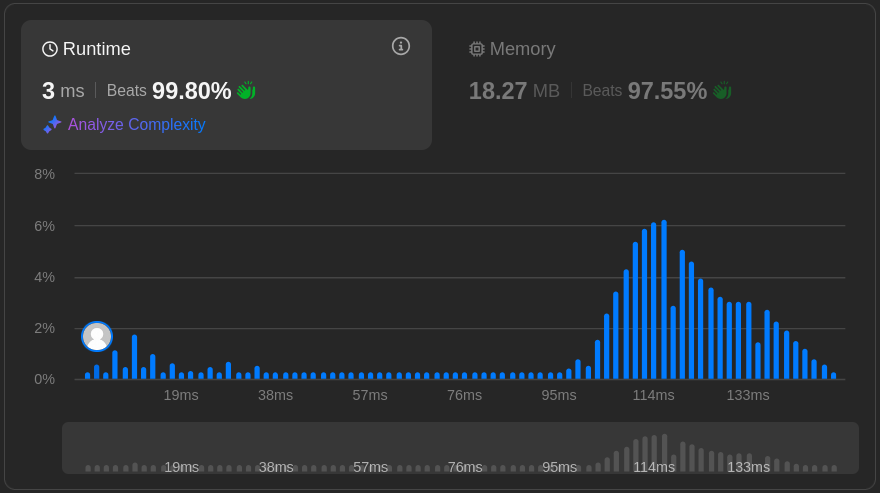
Task: Click the mini overview range slider strip
Action: click(x=460, y=448)
